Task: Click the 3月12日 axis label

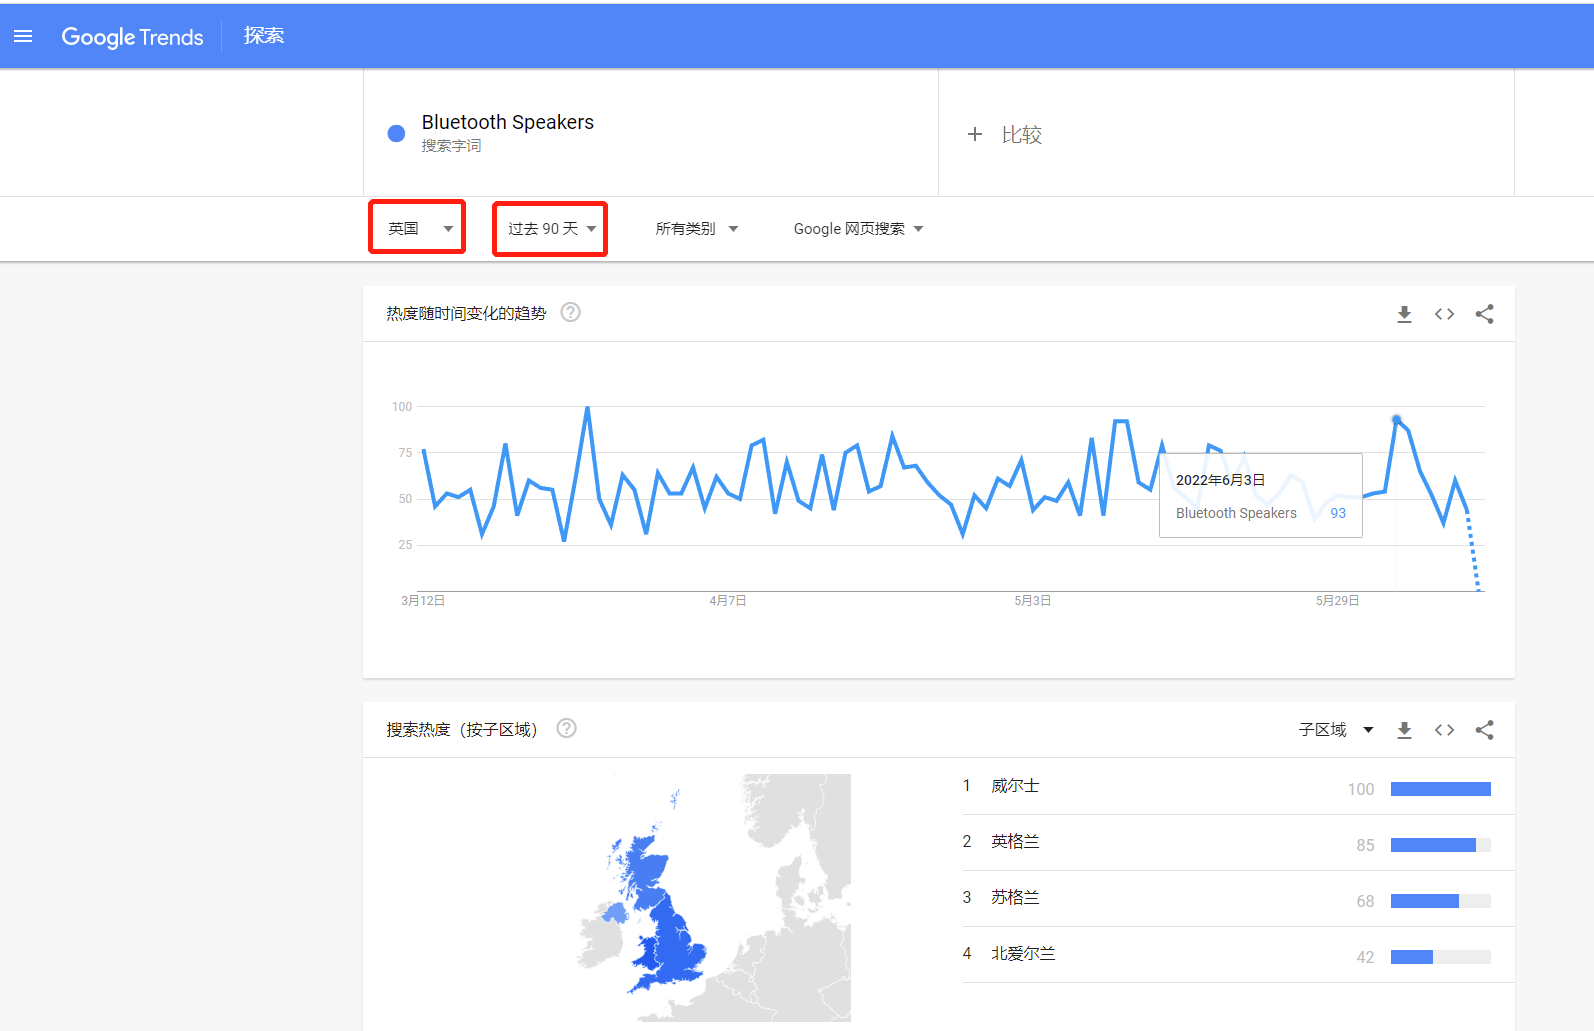Action: pyautogui.click(x=423, y=601)
